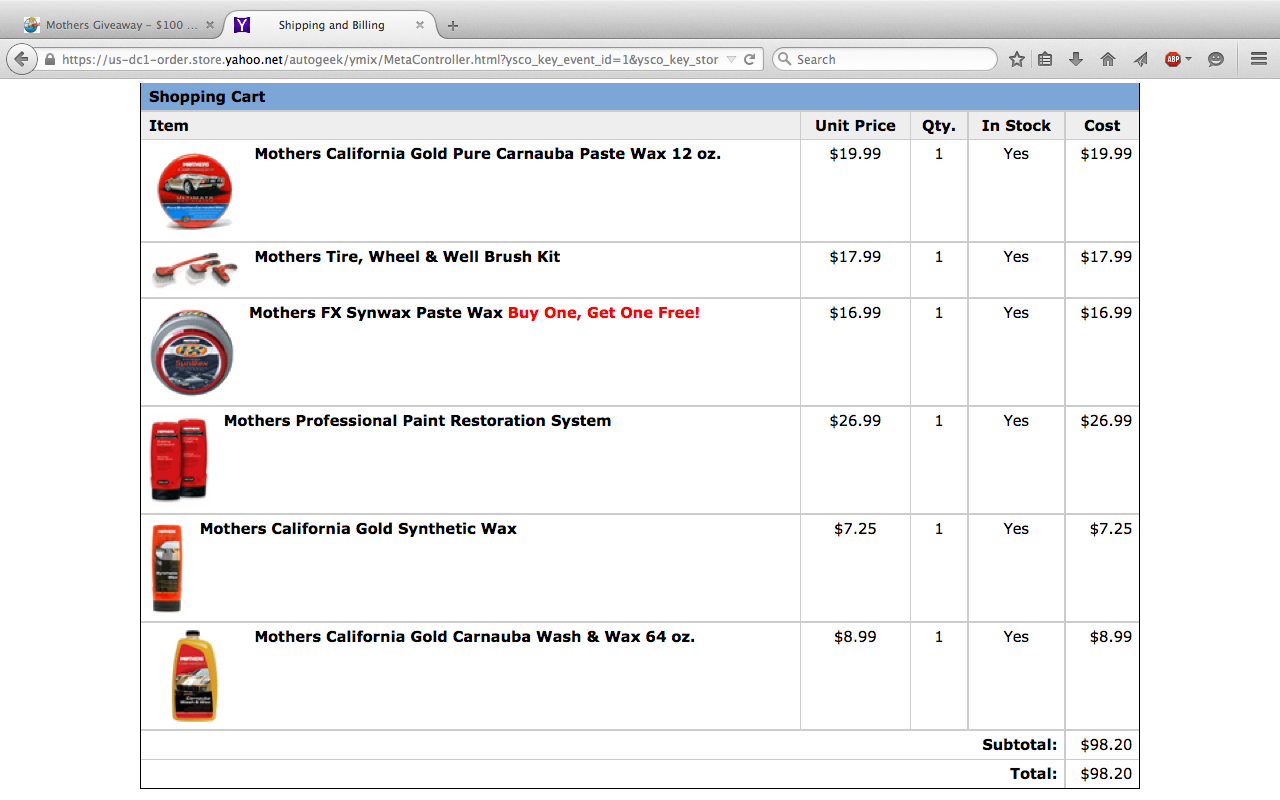Open the Firefox hamburger menu

pyautogui.click(x=1259, y=59)
